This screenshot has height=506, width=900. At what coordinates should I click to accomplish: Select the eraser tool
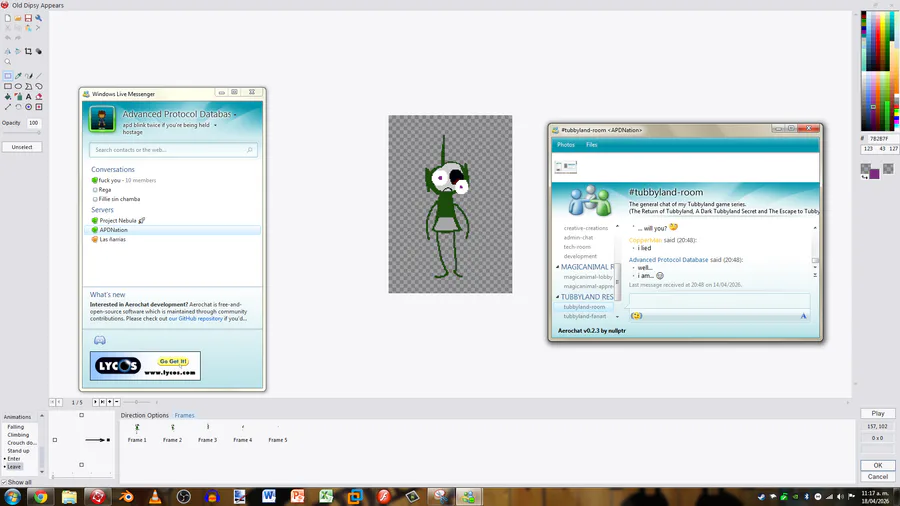click(x=38, y=96)
